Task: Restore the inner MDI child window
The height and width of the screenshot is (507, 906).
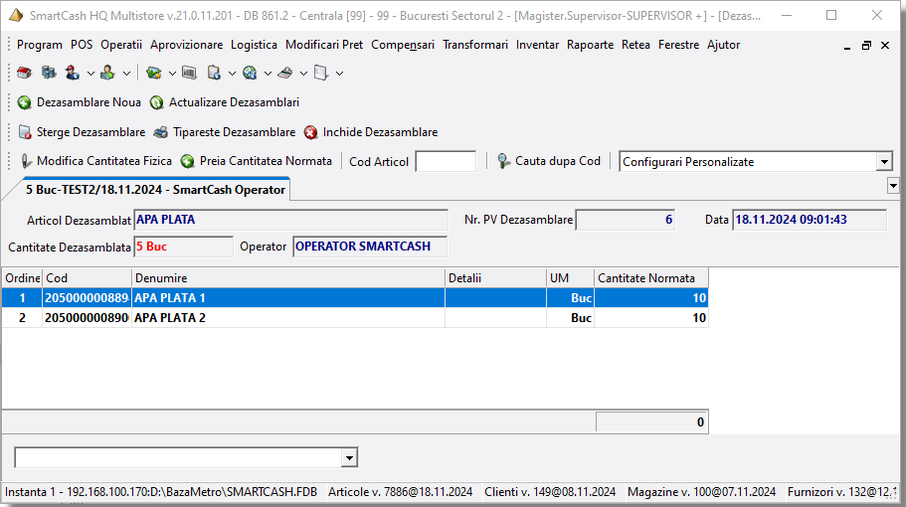Action: click(866, 45)
